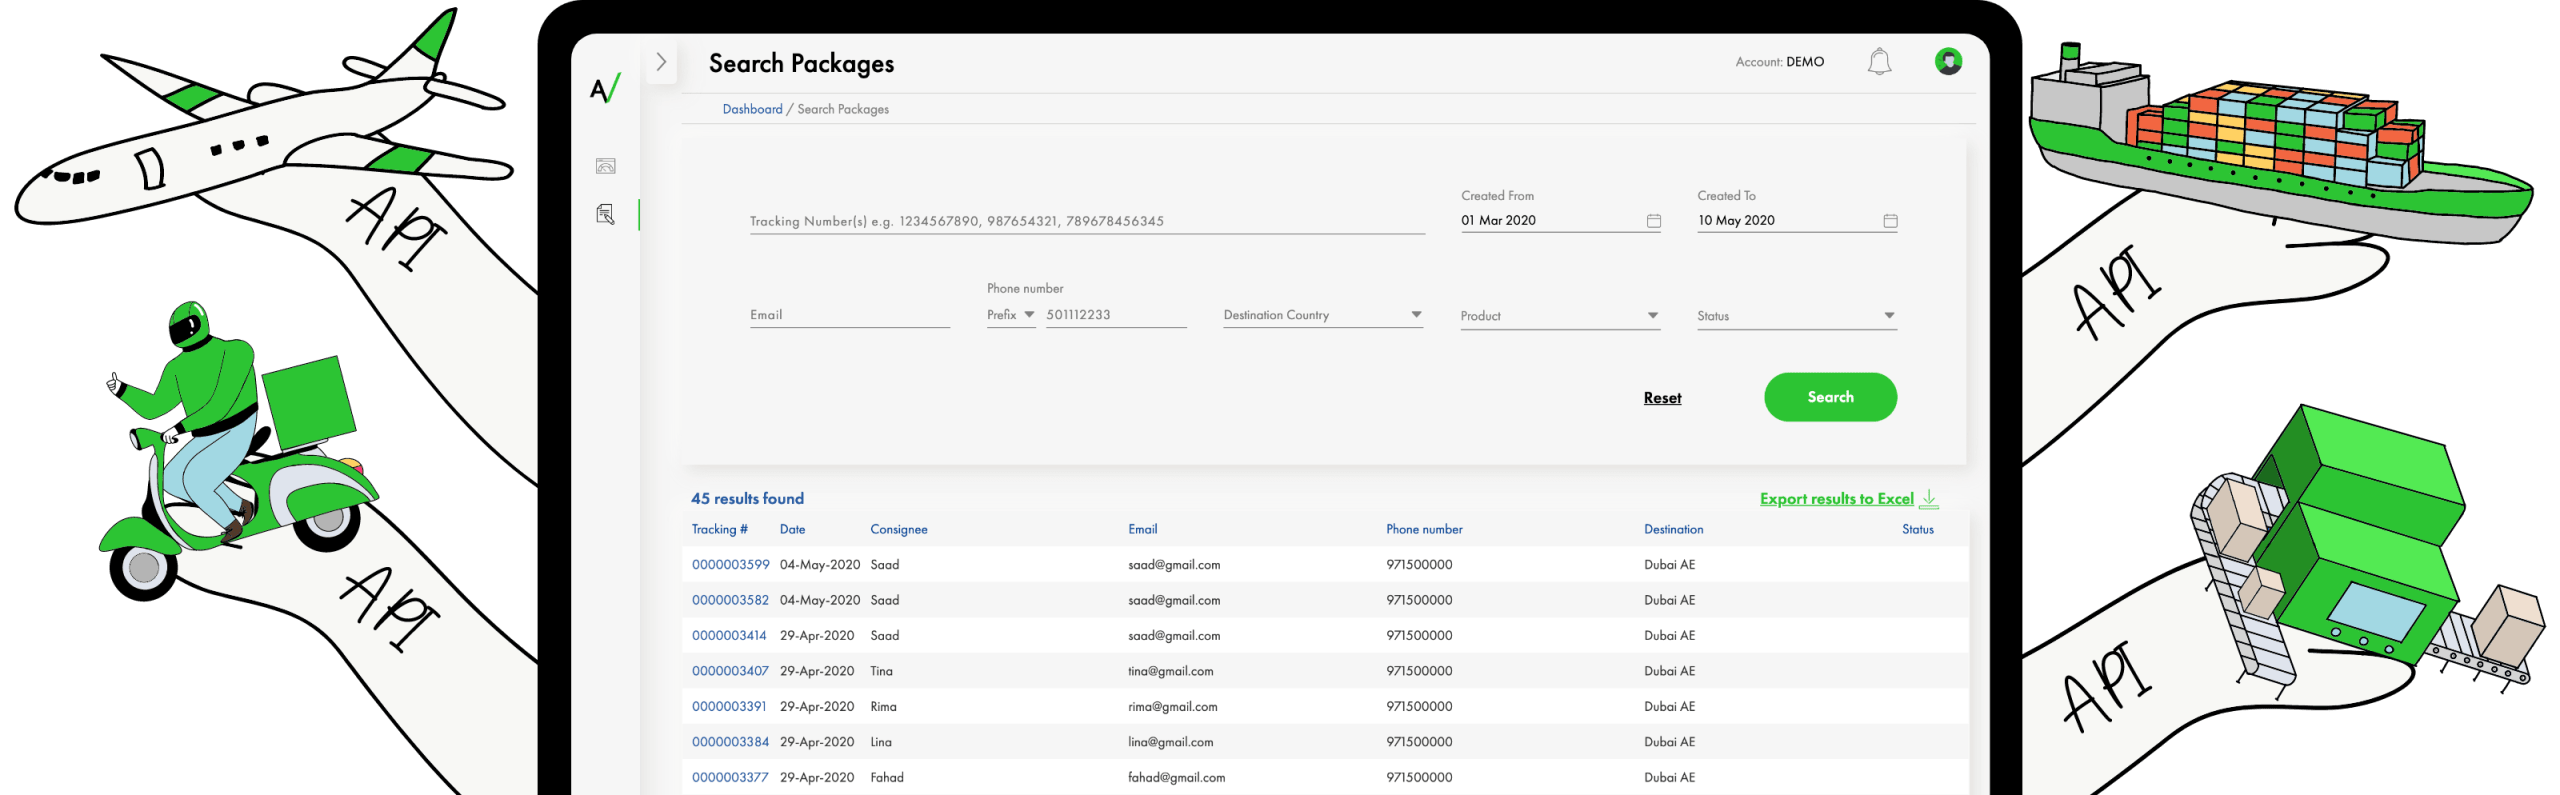Click the Reset link
Image resolution: width=2560 pixels, height=795 pixels.
tap(1662, 398)
